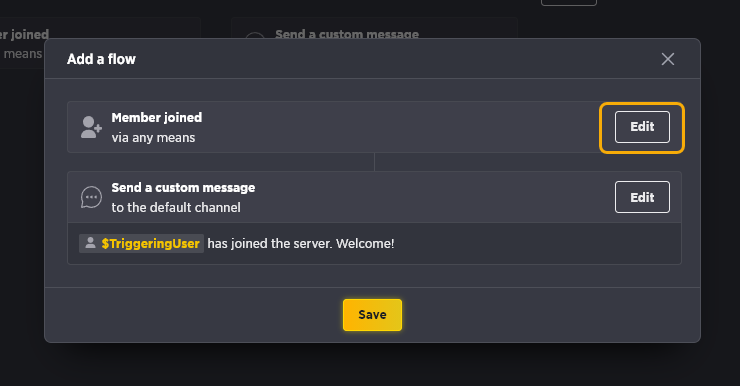Click the 'Send a custom message' heading in dialog
Screen dimensions: 740x386
point(183,188)
